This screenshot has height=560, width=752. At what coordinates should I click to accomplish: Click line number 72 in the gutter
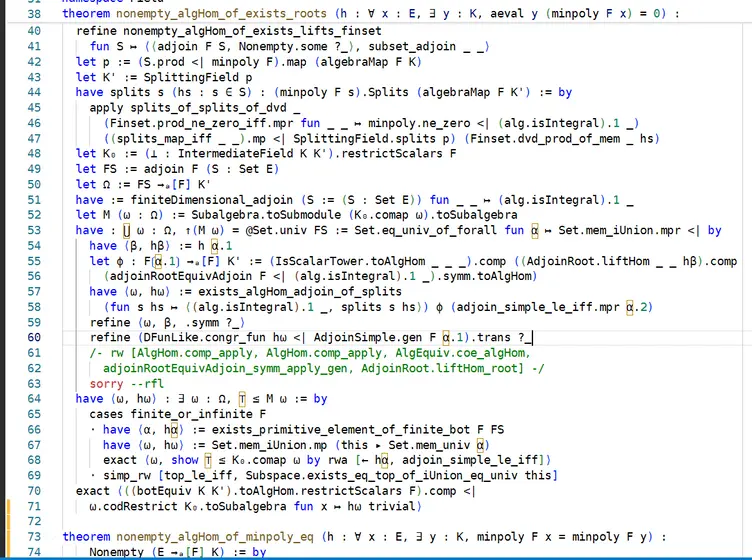34,521
